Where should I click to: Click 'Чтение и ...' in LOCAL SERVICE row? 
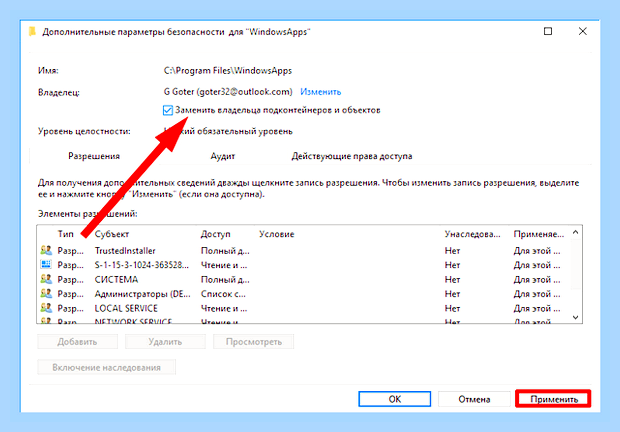point(224,308)
